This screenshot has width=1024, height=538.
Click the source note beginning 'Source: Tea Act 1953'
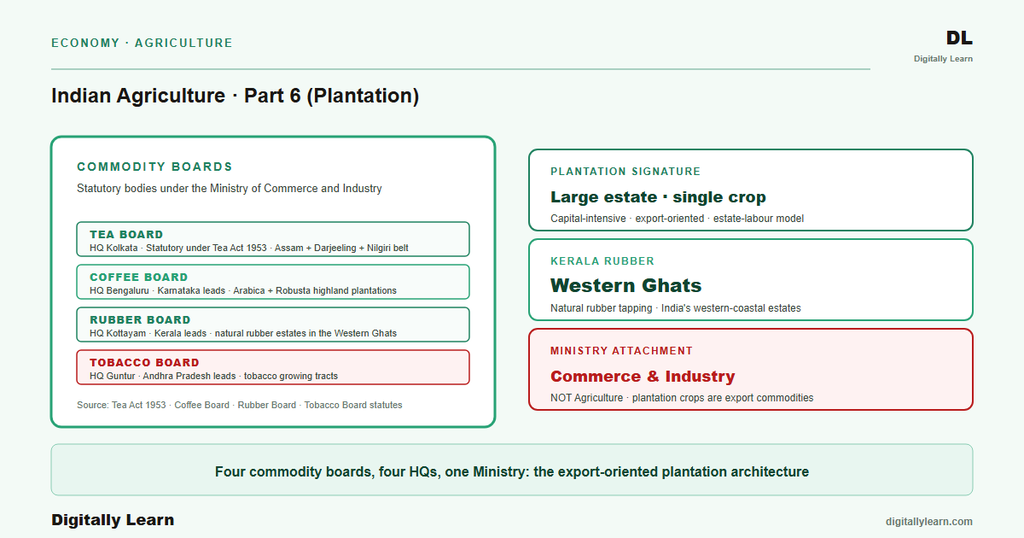tap(240, 405)
